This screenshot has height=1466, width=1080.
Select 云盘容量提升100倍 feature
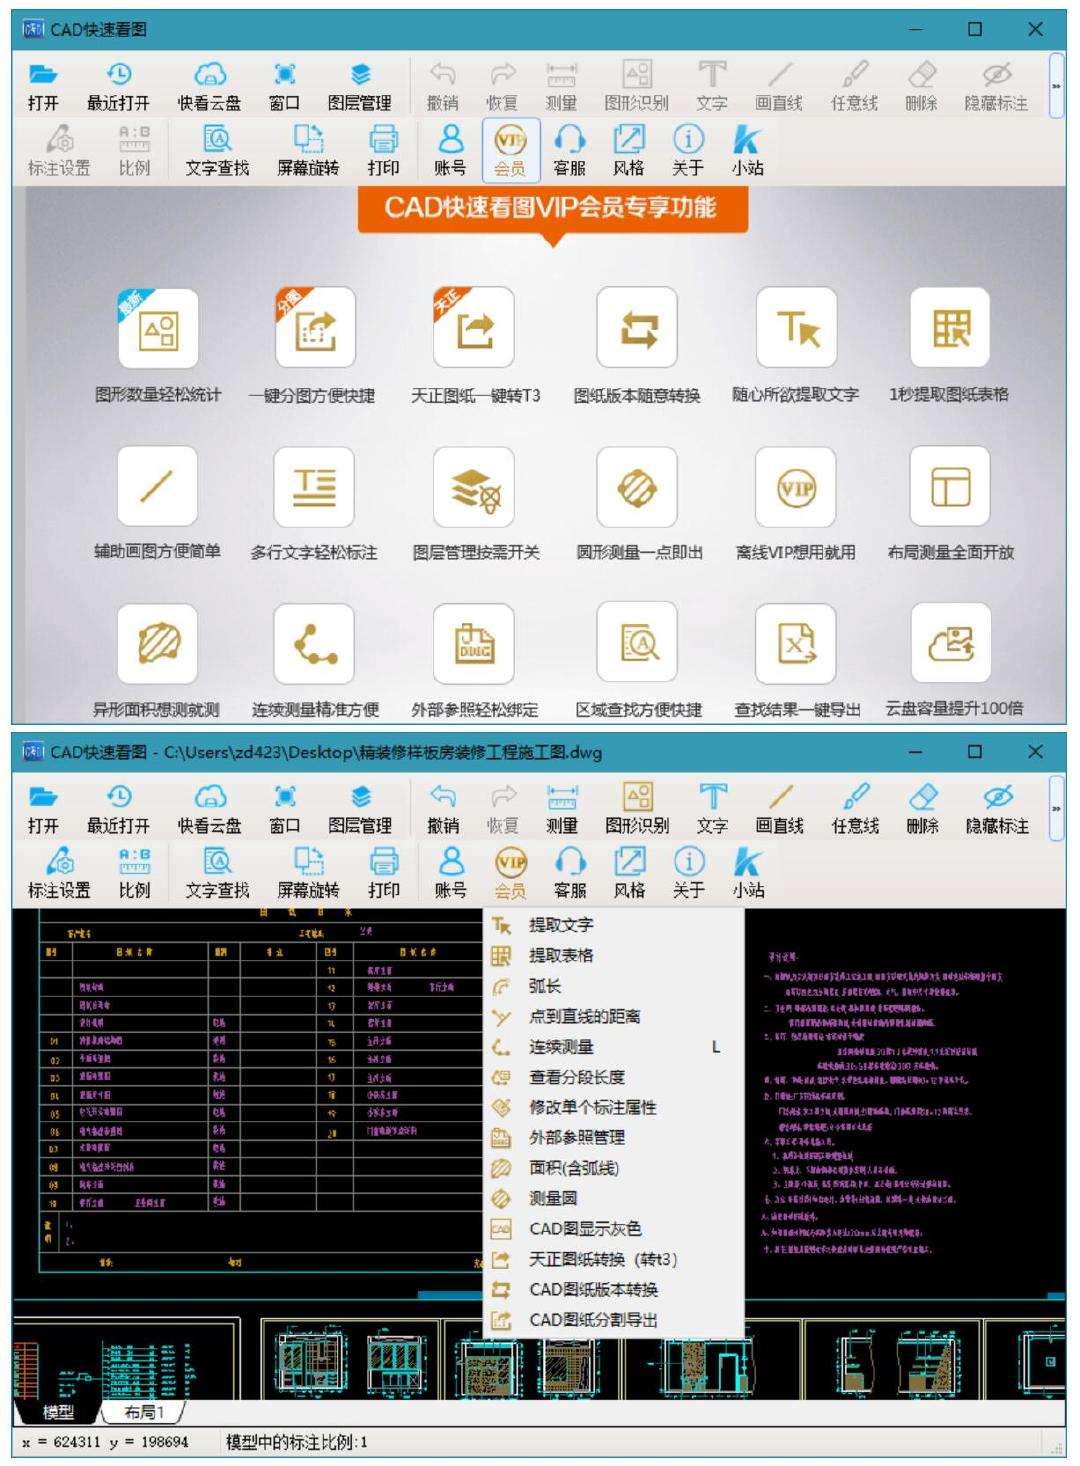coord(950,643)
